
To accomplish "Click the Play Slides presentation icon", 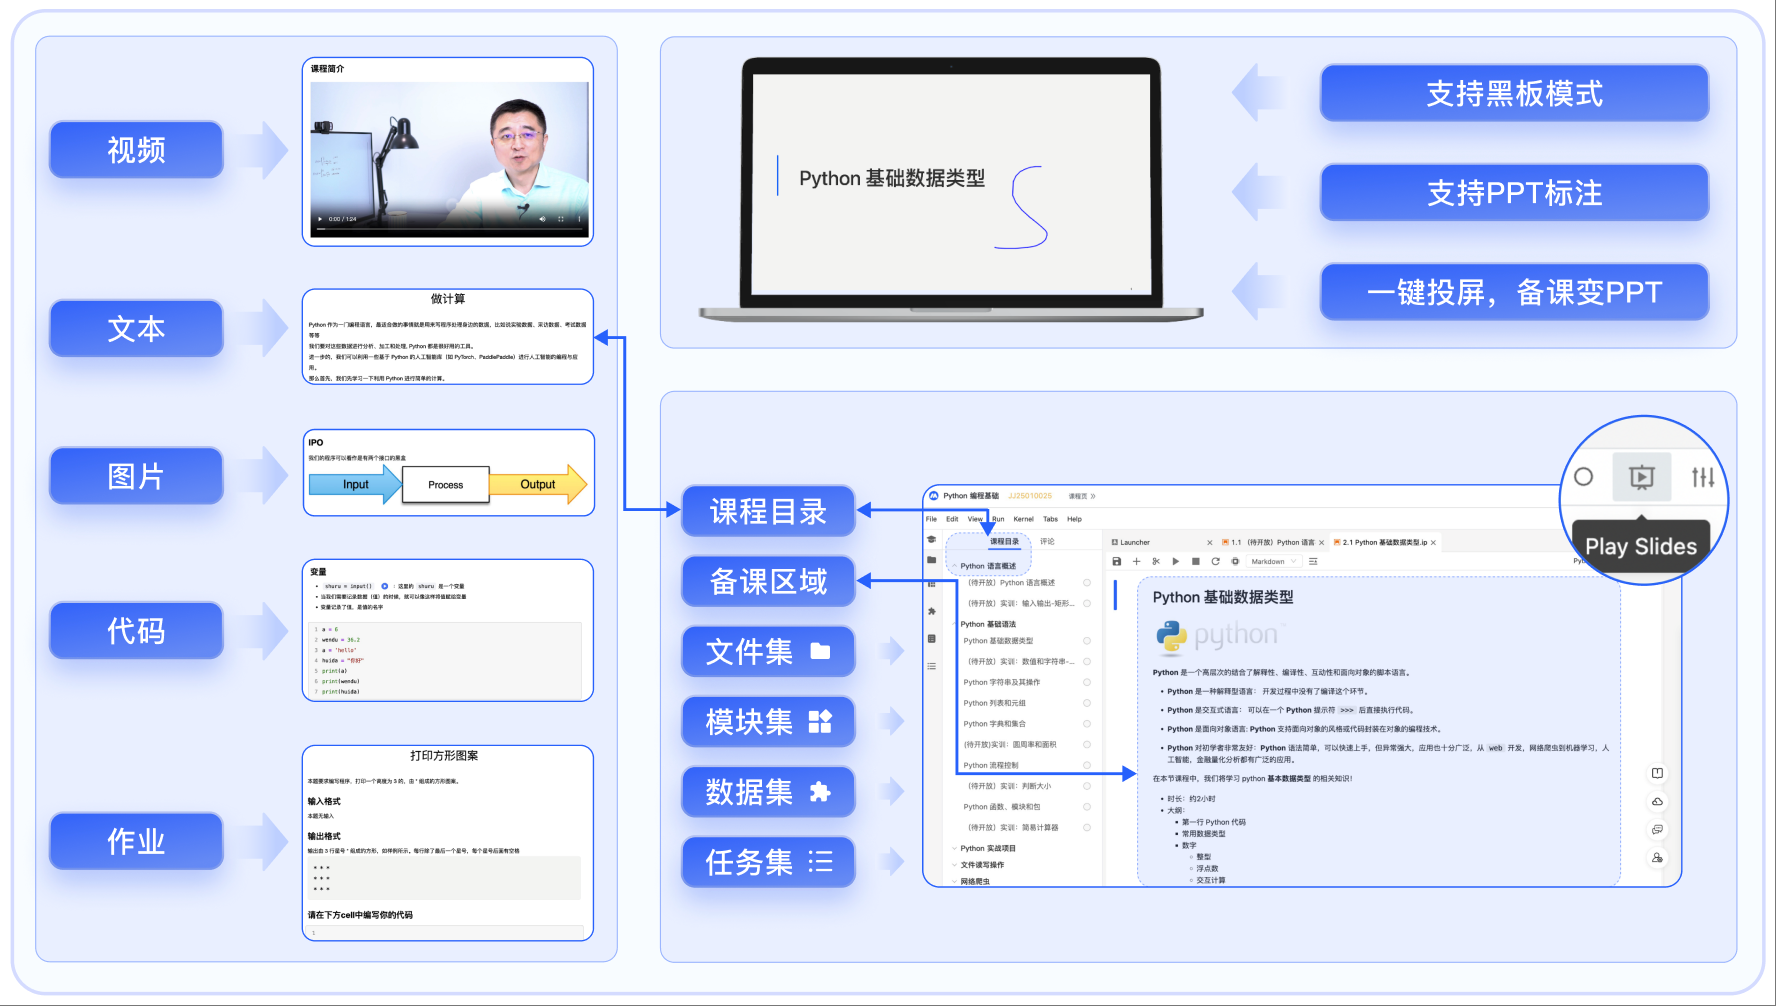I will click(x=1641, y=477).
